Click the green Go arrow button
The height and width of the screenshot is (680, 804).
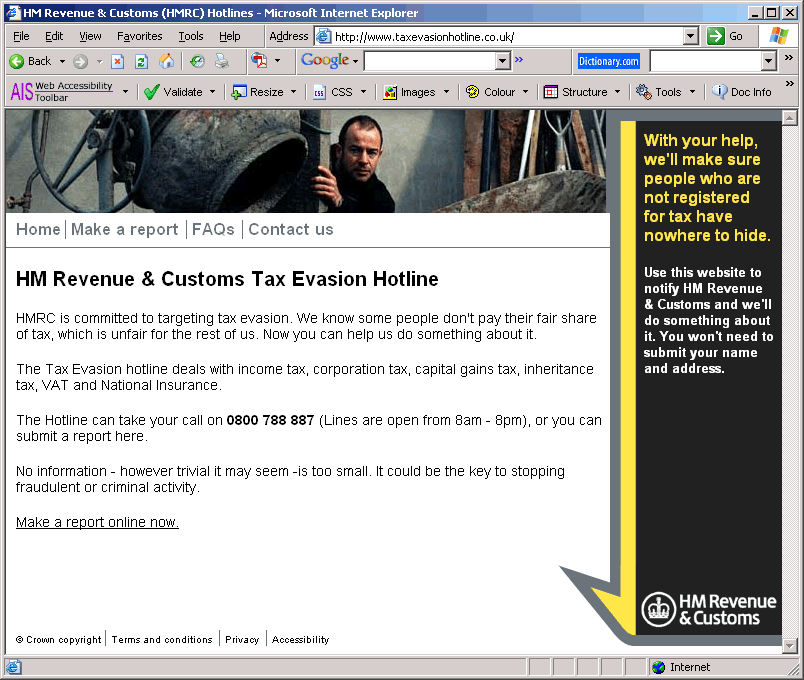tap(715, 36)
